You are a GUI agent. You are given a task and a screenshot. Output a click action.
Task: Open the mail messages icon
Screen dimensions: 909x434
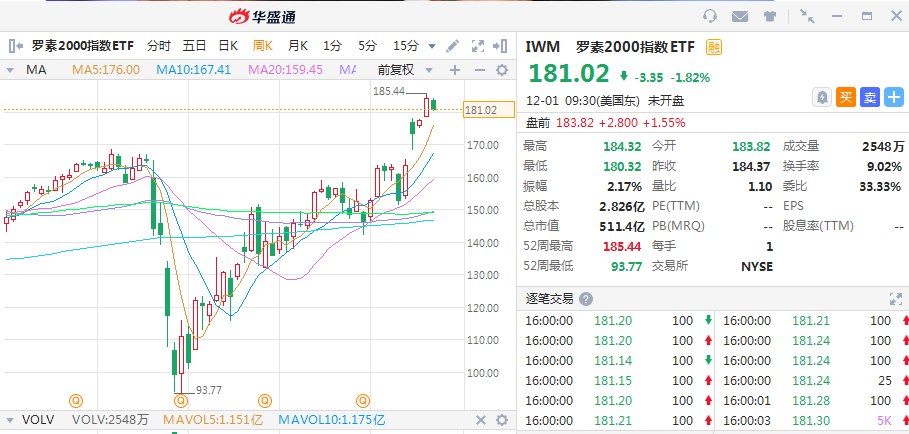740,16
